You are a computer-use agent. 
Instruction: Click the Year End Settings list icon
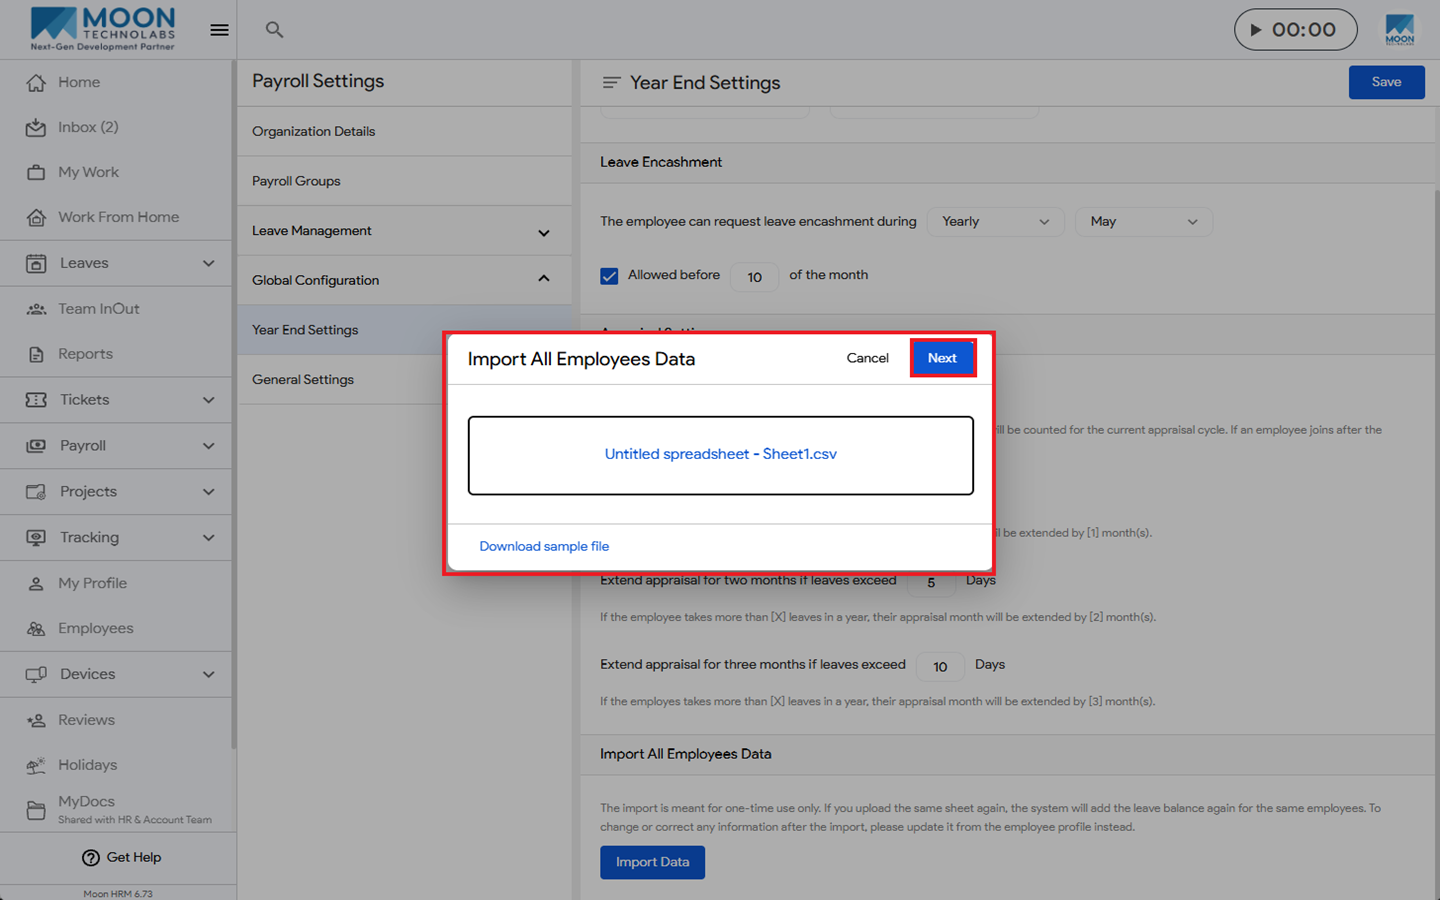tap(611, 82)
